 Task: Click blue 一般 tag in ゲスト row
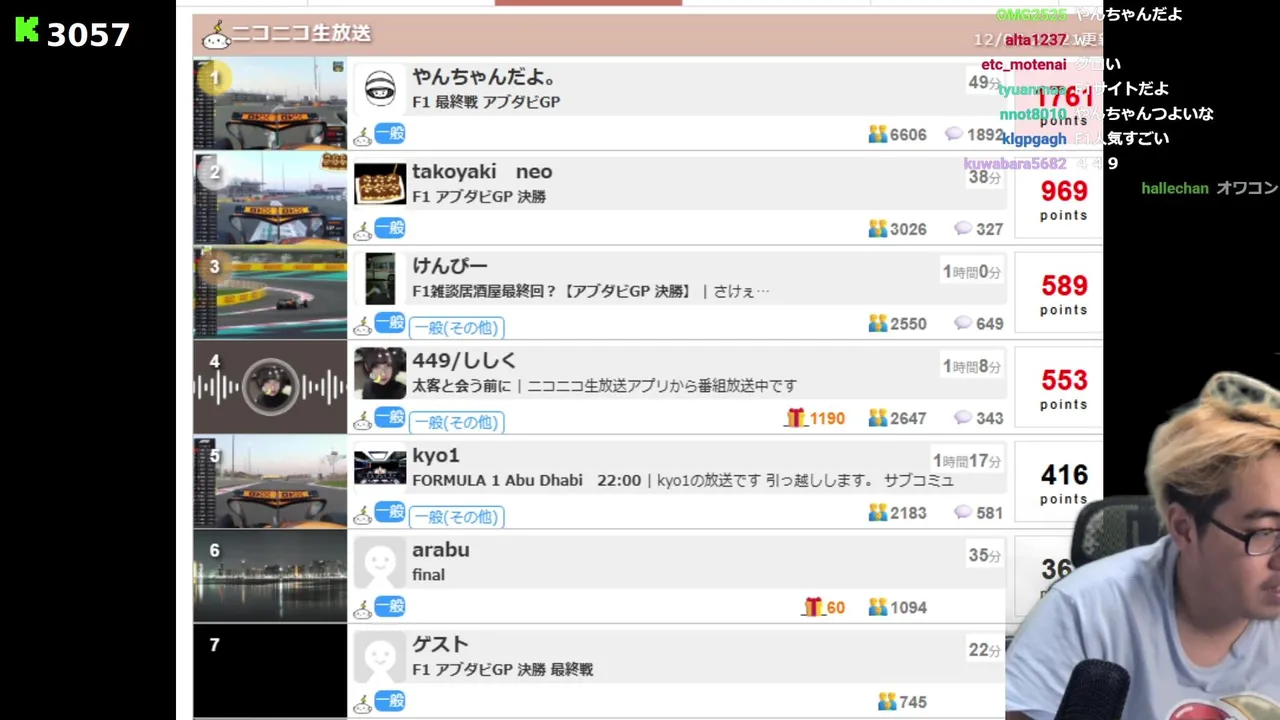390,701
